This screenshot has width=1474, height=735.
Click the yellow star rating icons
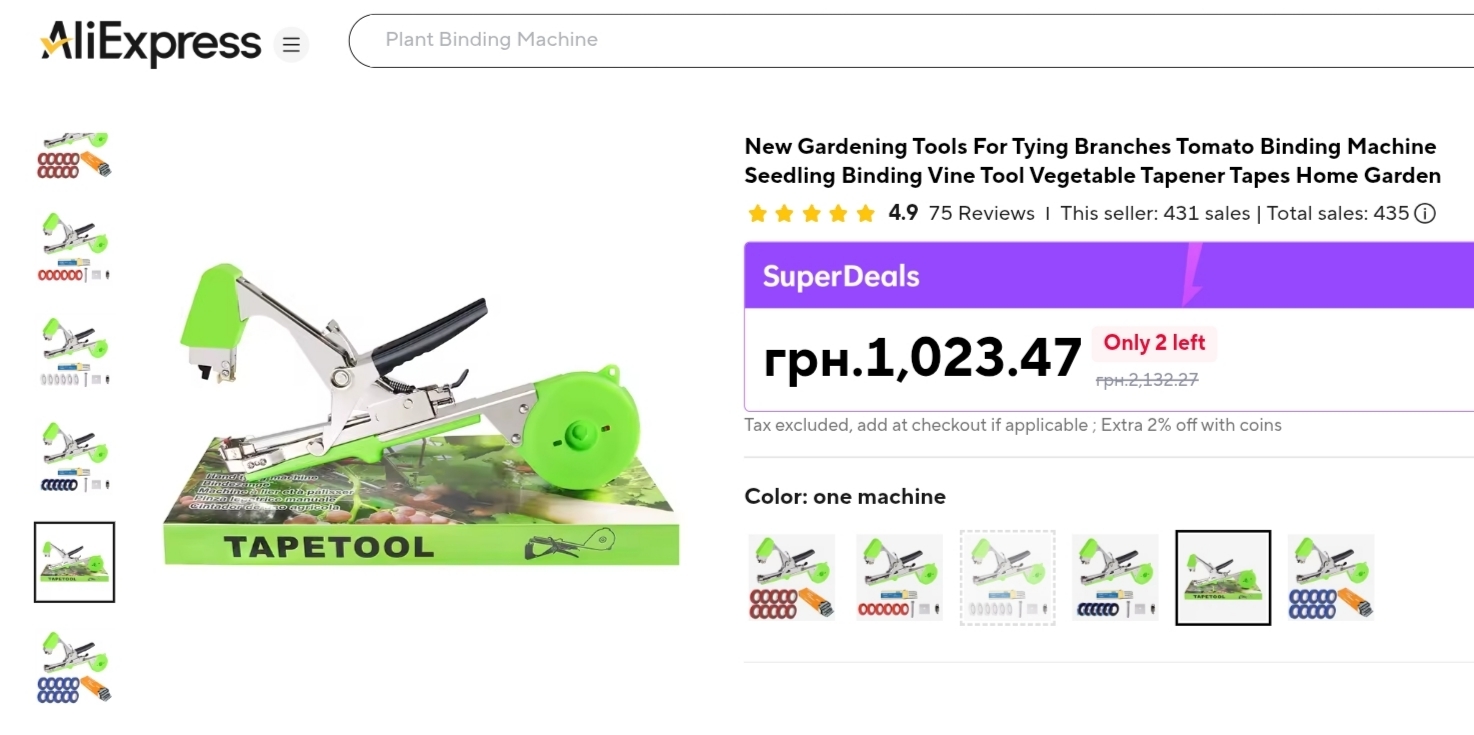pos(811,213)
